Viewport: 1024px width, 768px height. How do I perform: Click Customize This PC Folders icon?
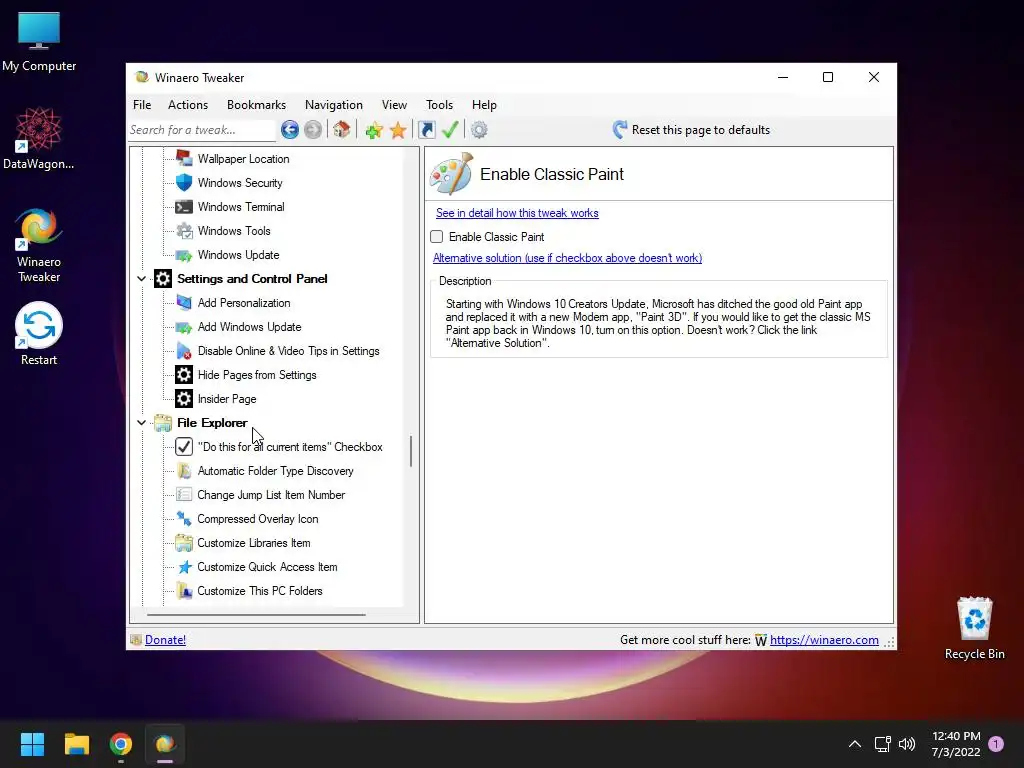(184, 591)
